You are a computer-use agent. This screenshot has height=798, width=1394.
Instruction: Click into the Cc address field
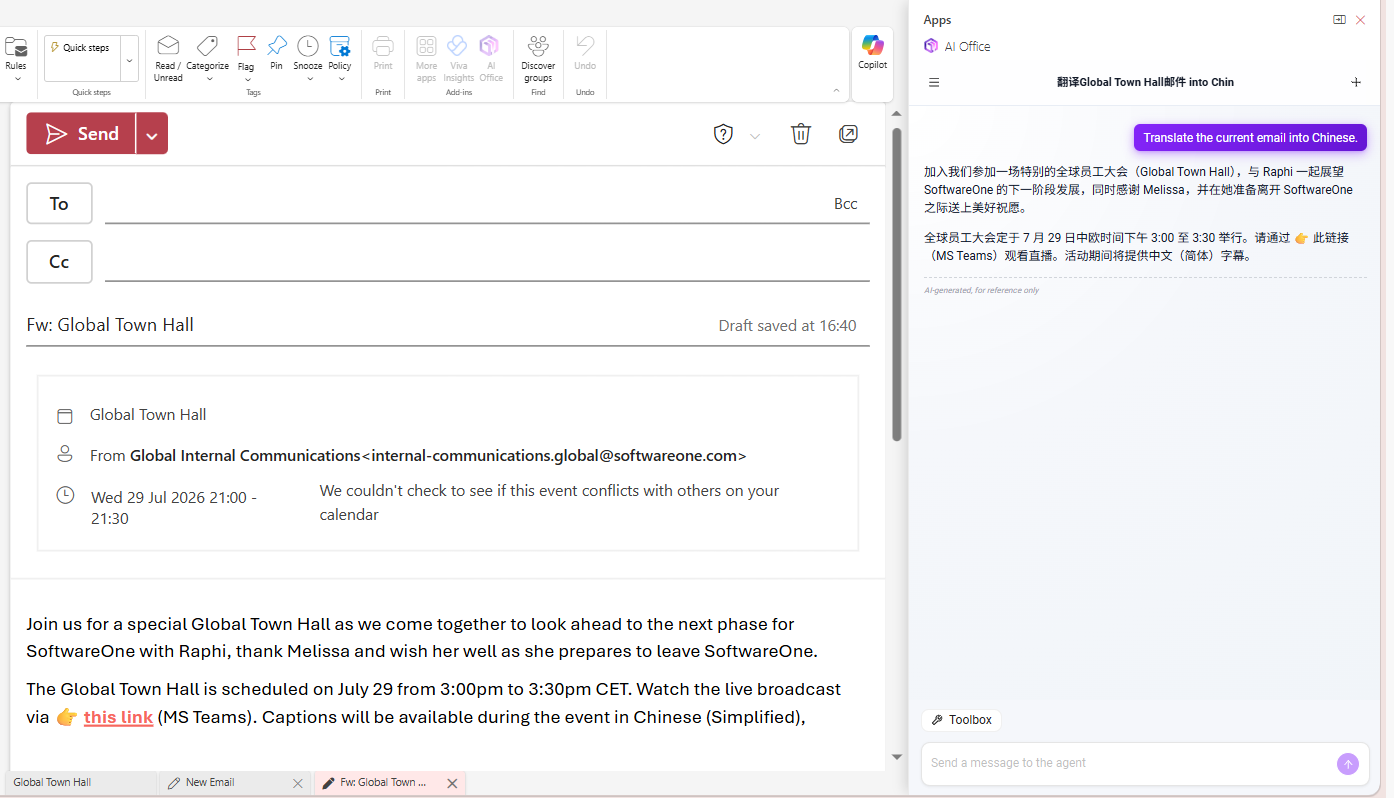point(487,262)
